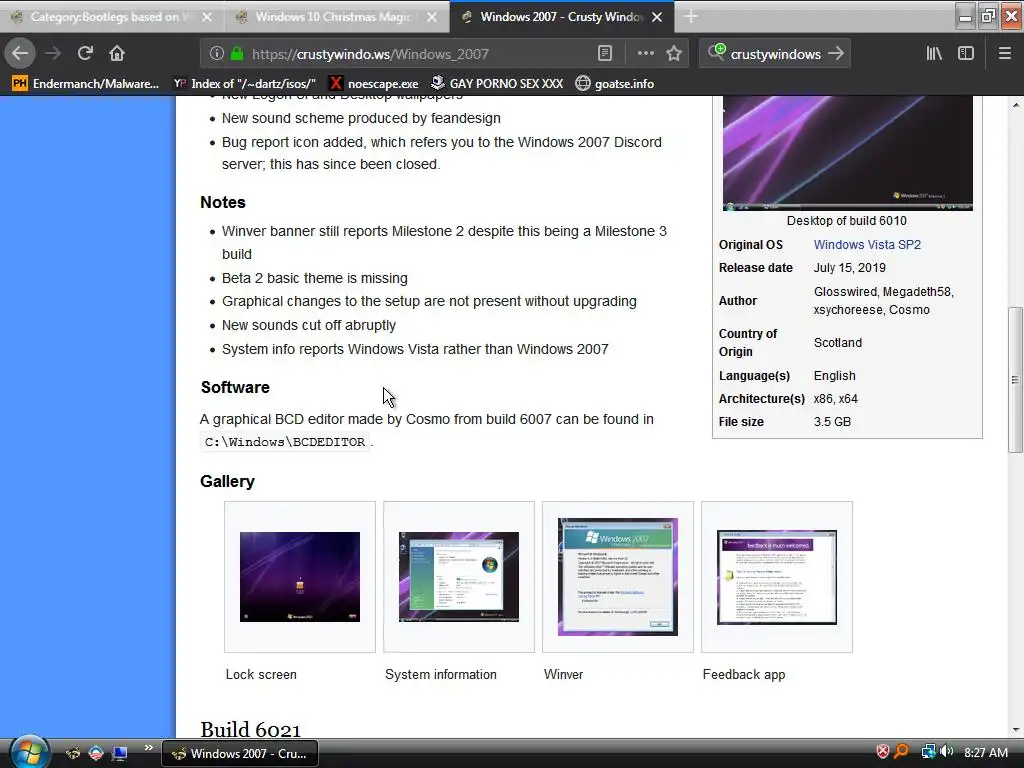Click the forward navigation arrow
Screen dimensions: 1024x768
[x=53, y=53]
